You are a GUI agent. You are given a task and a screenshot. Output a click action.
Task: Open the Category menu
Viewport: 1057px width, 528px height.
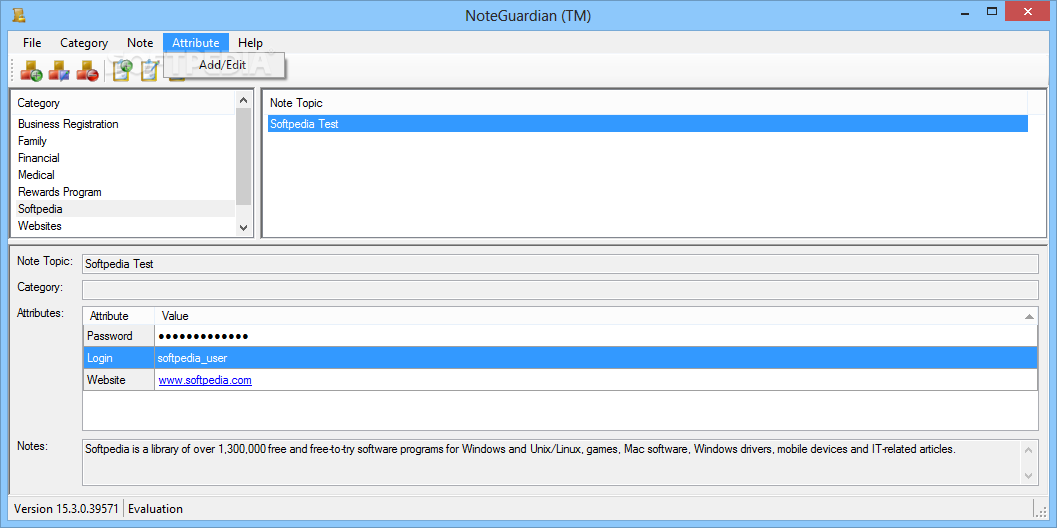pyautogui.click(x=84, y=42)
